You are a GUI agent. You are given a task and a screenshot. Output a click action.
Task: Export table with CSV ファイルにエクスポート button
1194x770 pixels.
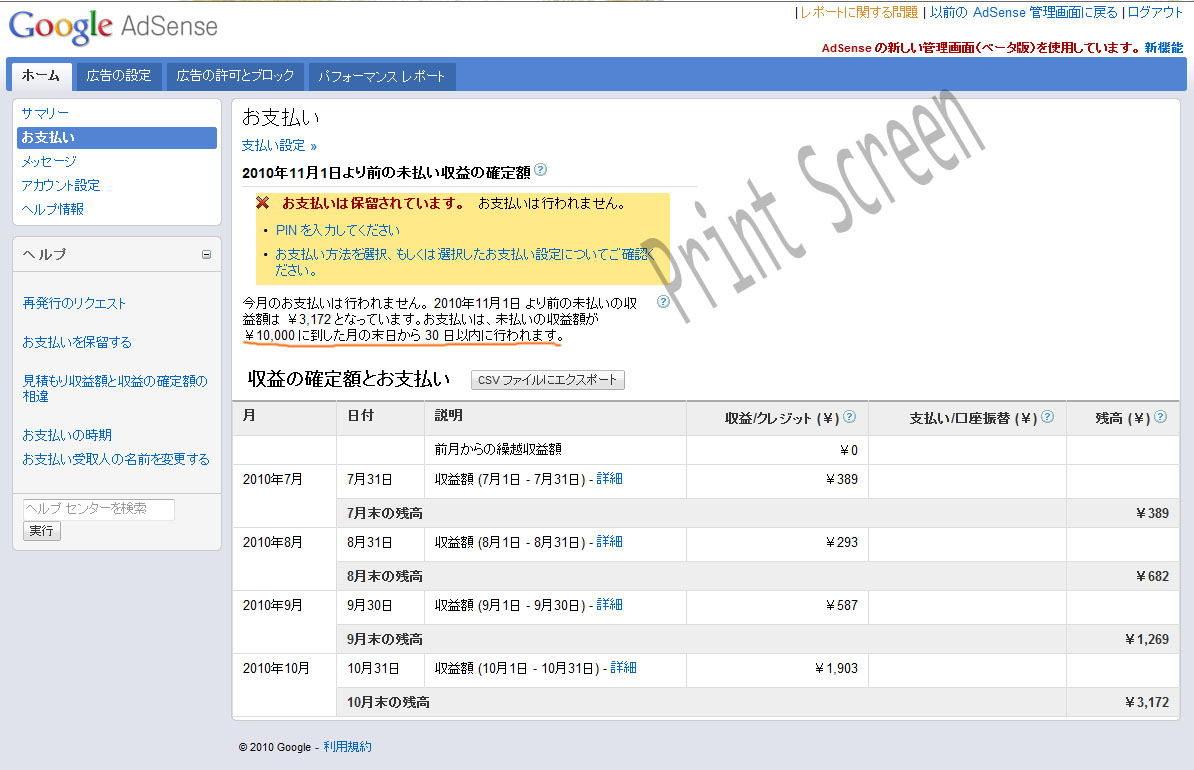click(548, 380)
